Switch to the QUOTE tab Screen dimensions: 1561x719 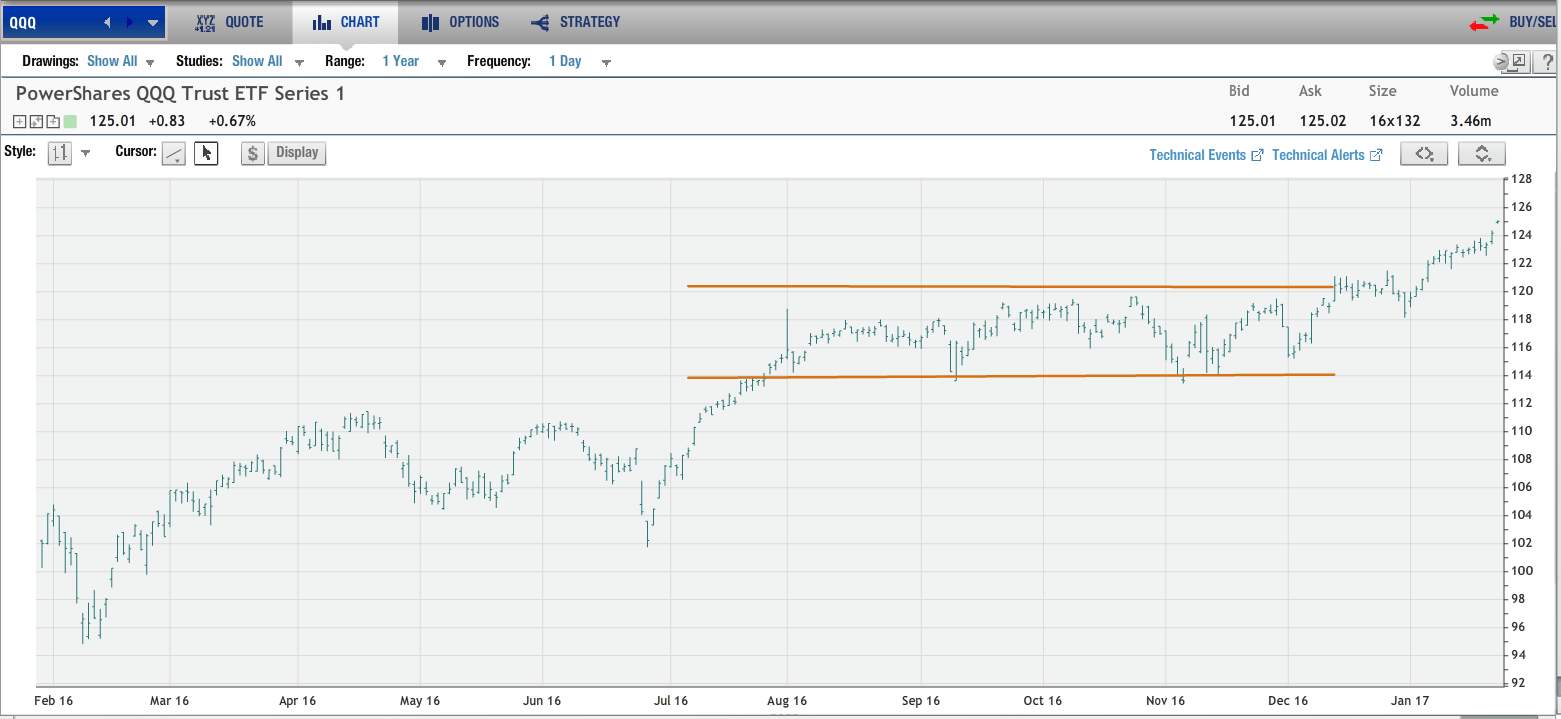pos(229,22)
